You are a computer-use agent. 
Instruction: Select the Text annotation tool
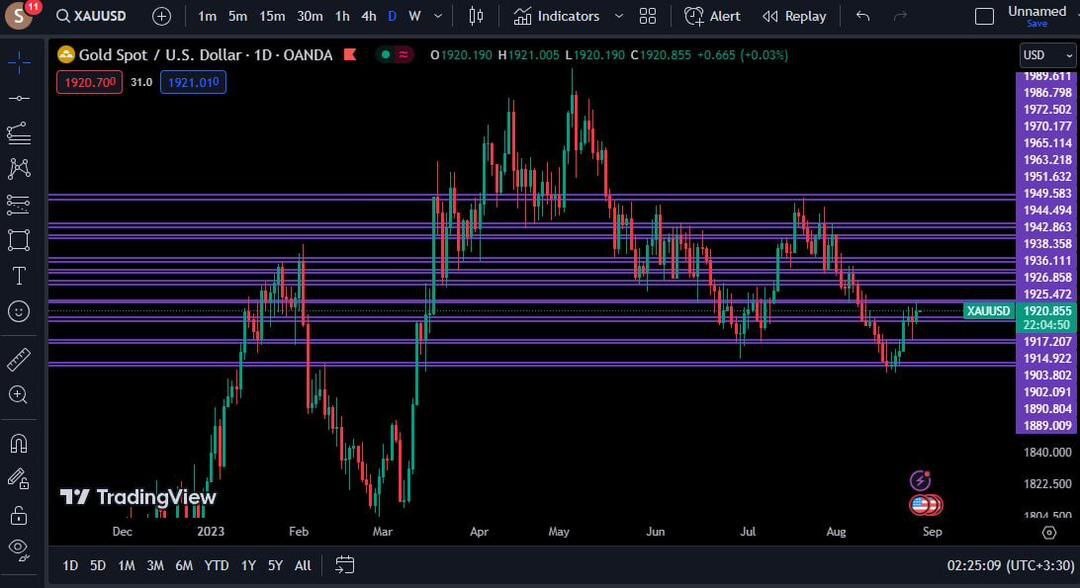19,275
